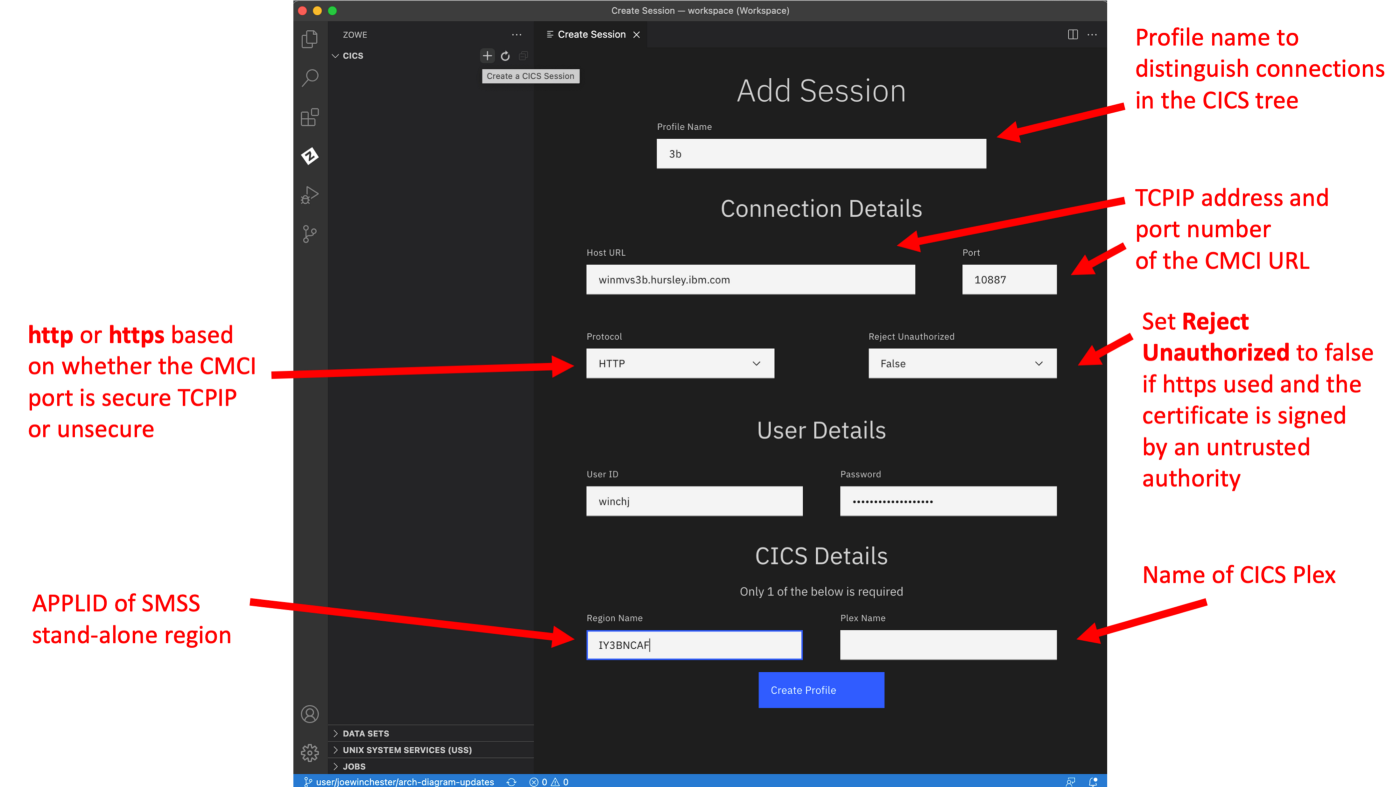Click the Region Name field with IY3BNCAF

pos(694,645)
